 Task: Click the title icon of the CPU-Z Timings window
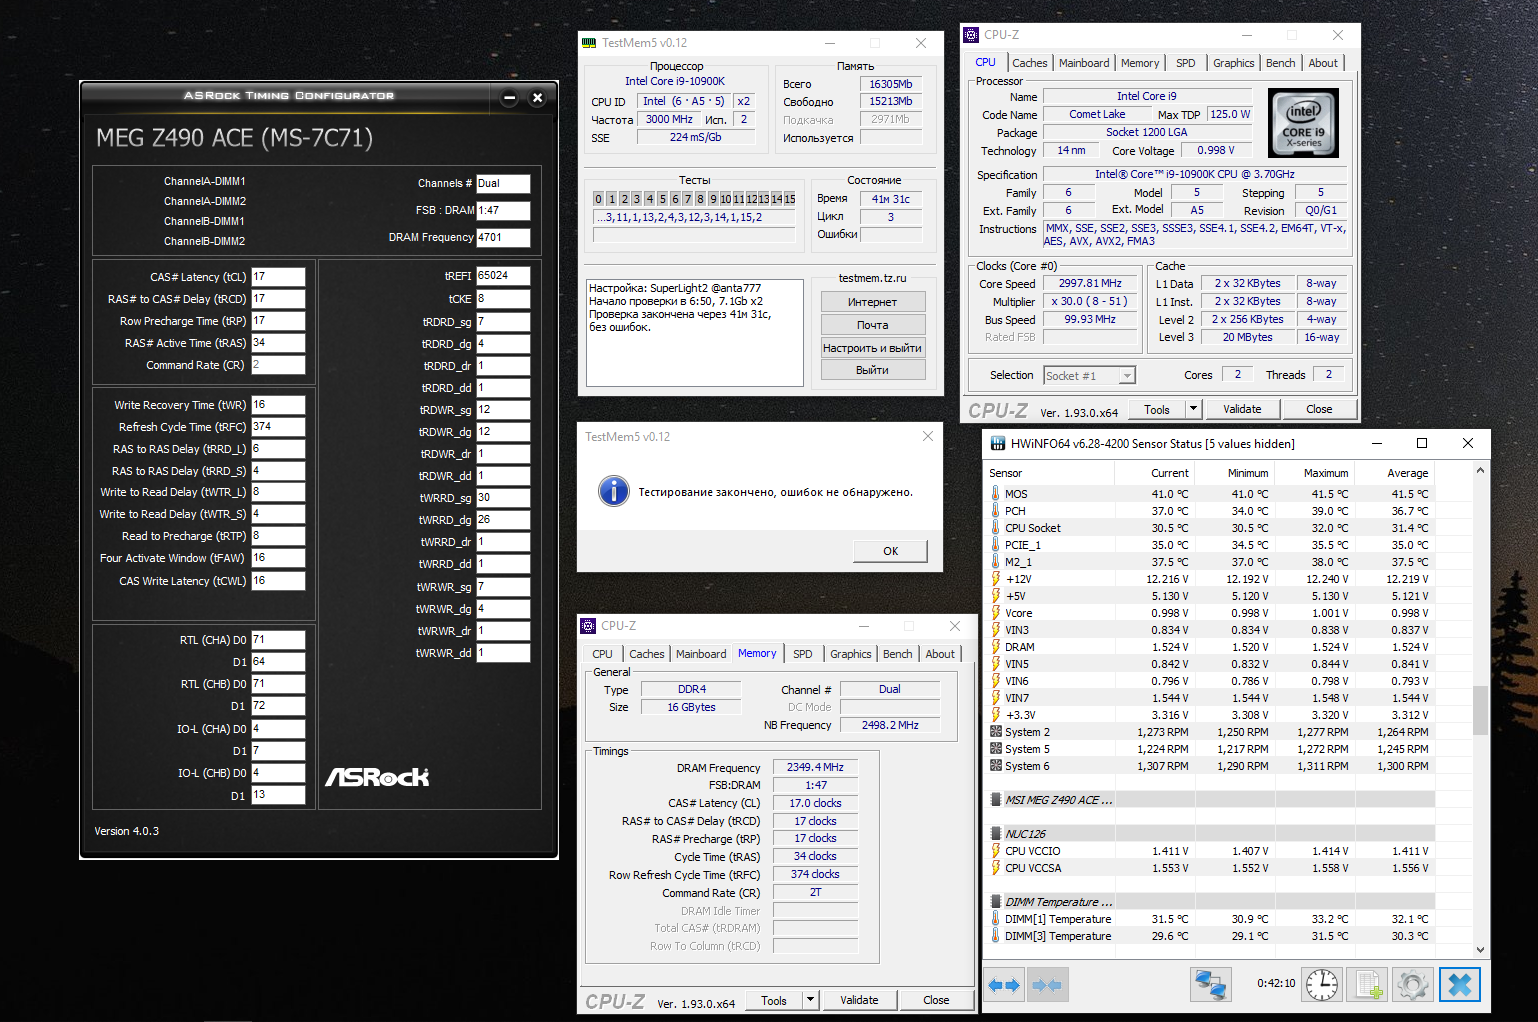[x=588, y=626]
